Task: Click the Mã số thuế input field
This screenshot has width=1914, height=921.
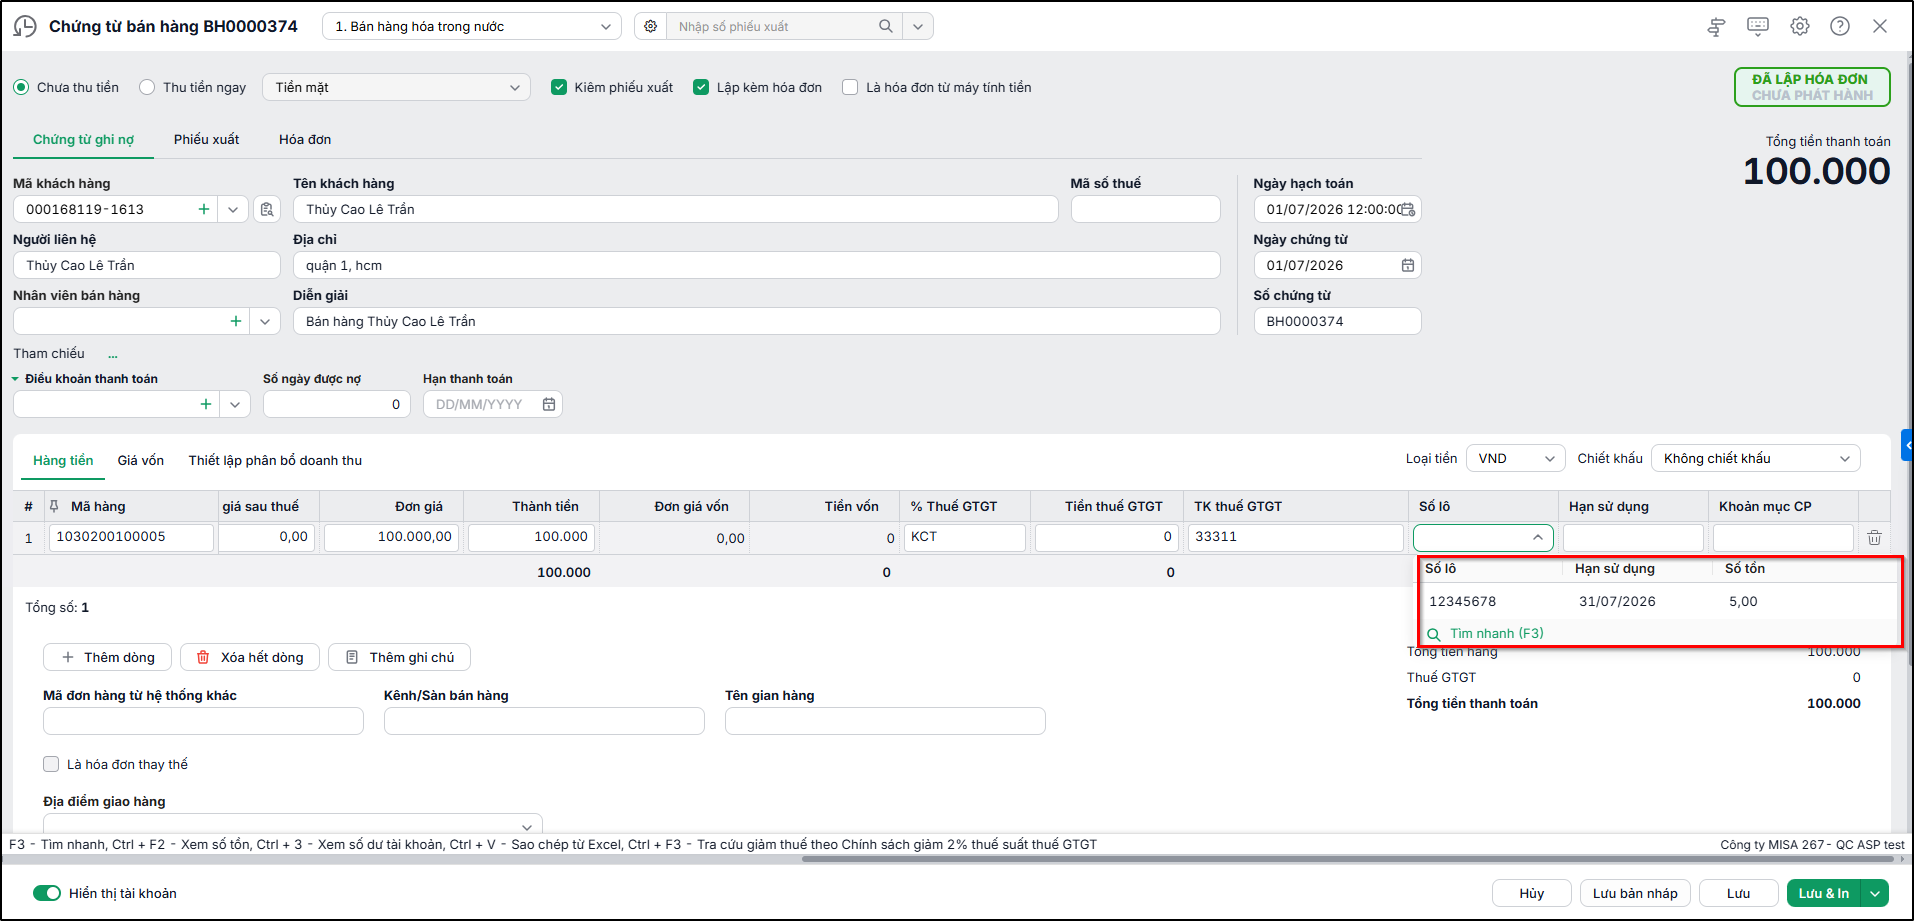Action: point(1145,209)
